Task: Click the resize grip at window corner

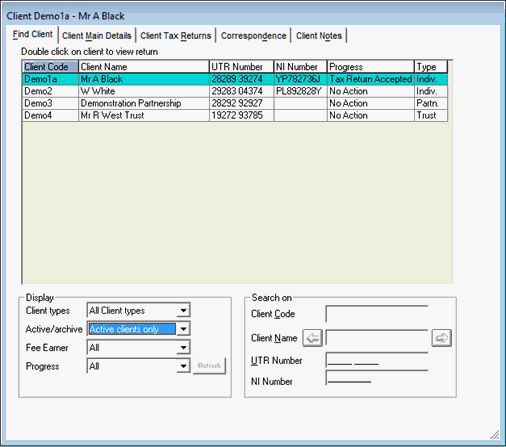Action: coord(495,434)
